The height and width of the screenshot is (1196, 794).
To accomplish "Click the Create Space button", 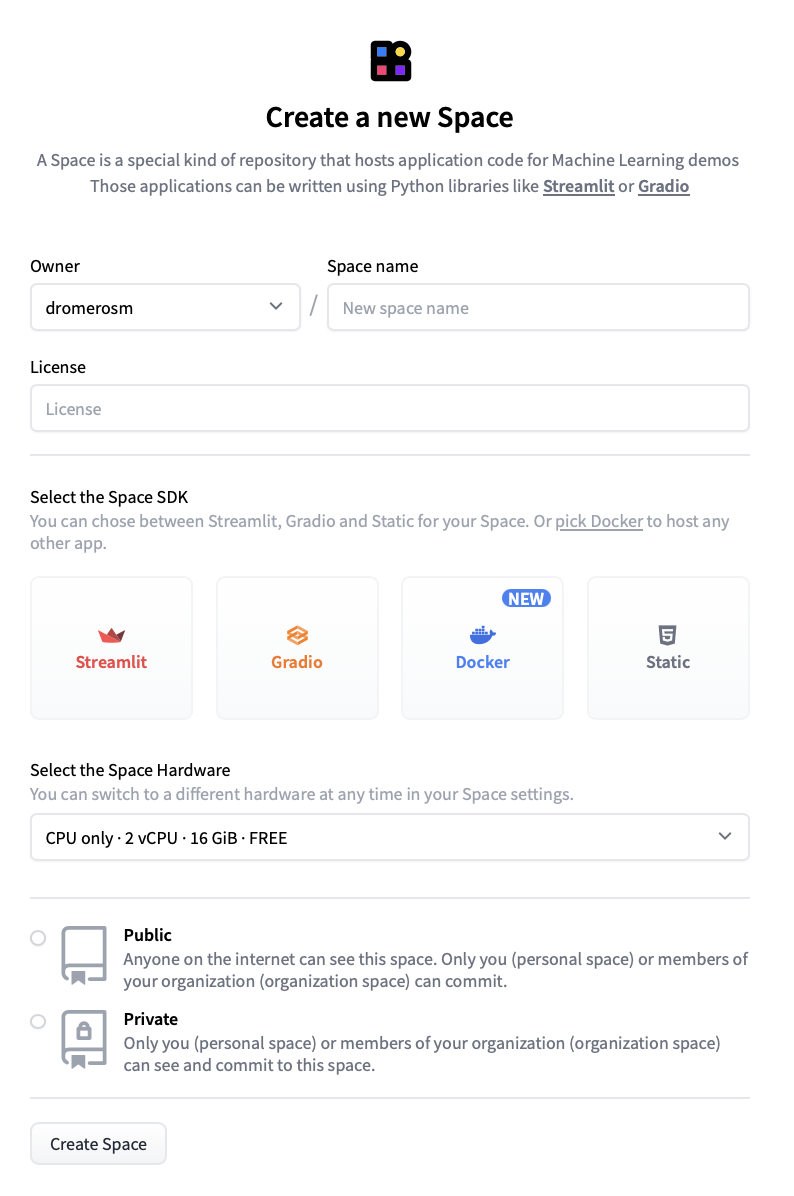I will tap(98, 1144).
